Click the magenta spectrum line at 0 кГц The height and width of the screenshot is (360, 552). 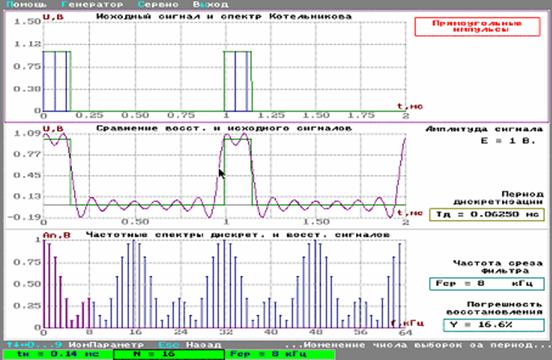click(44, 284)
